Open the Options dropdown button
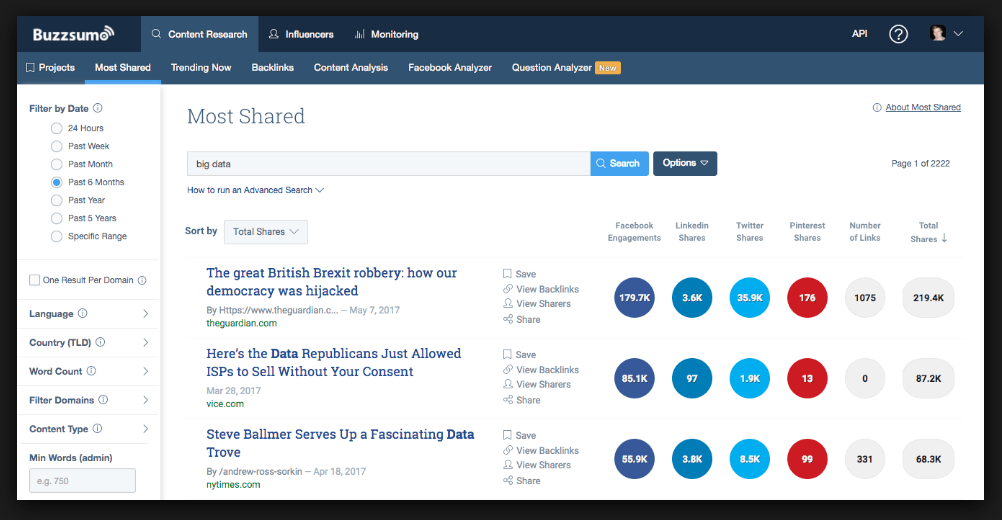This screenshot has width=1002, height=520. tap(685, 163)
